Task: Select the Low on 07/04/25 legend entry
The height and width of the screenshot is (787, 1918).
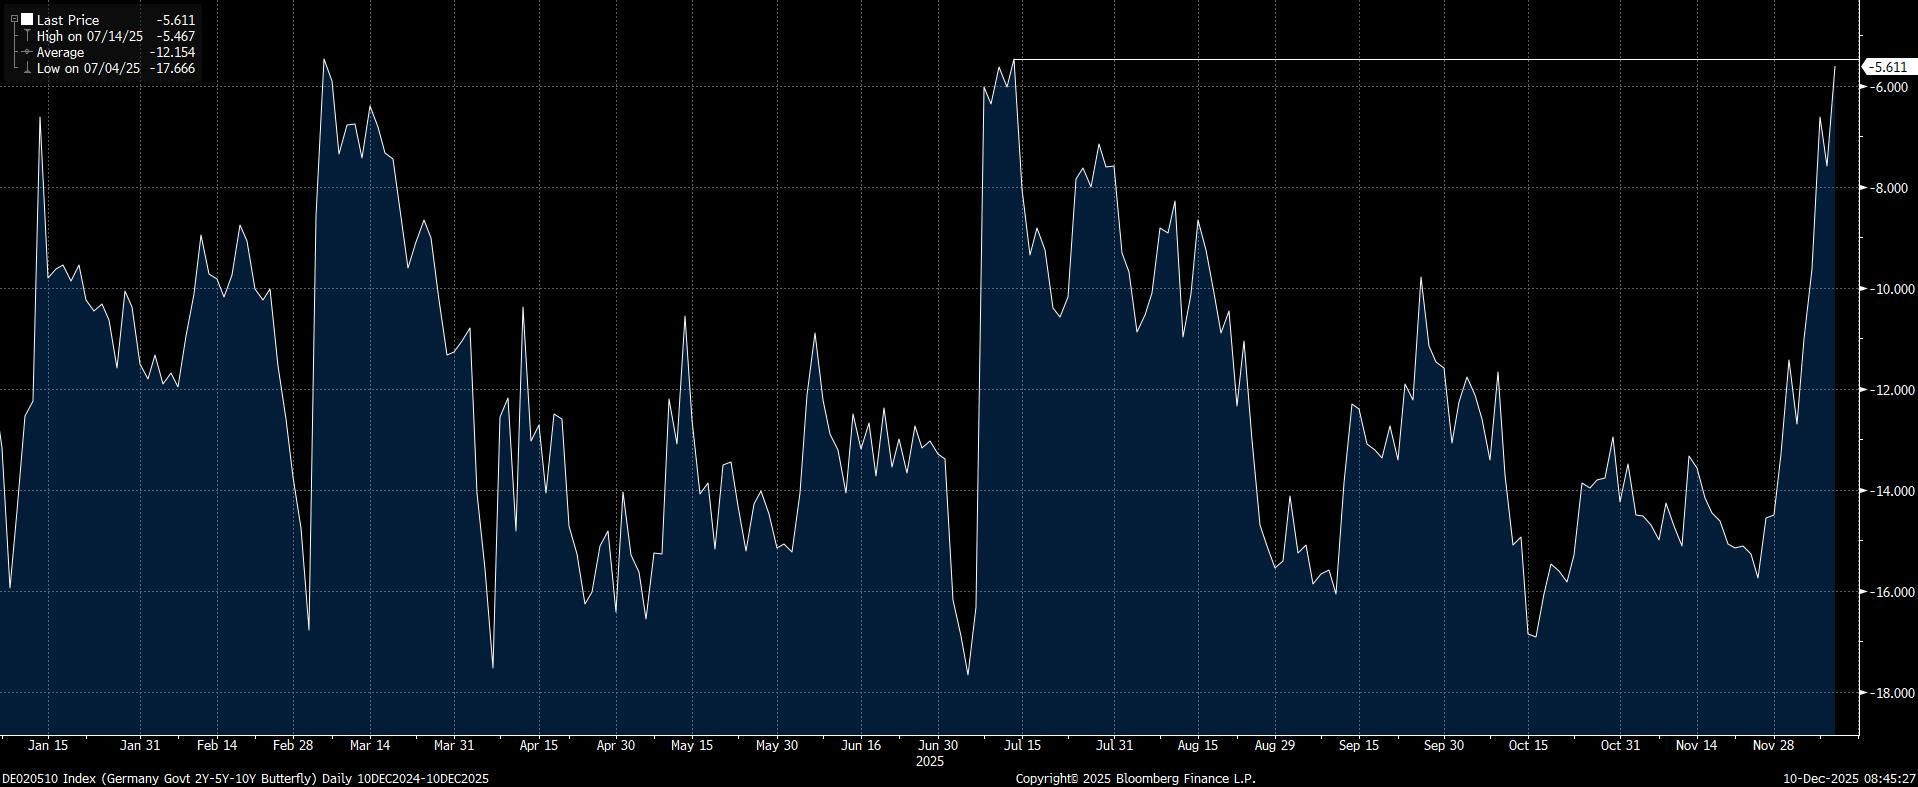Action: pyautogui.click(x=88, y=68)
